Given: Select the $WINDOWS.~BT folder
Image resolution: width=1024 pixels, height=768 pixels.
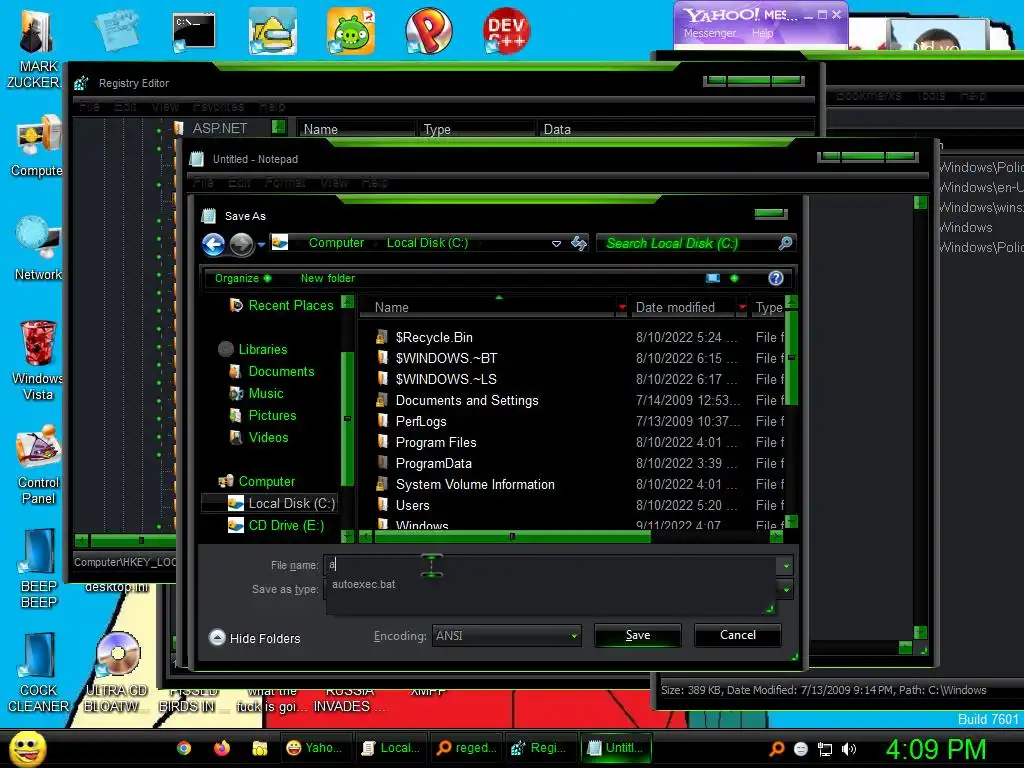Looking at the screenshot, I should (x=446, y=359).
